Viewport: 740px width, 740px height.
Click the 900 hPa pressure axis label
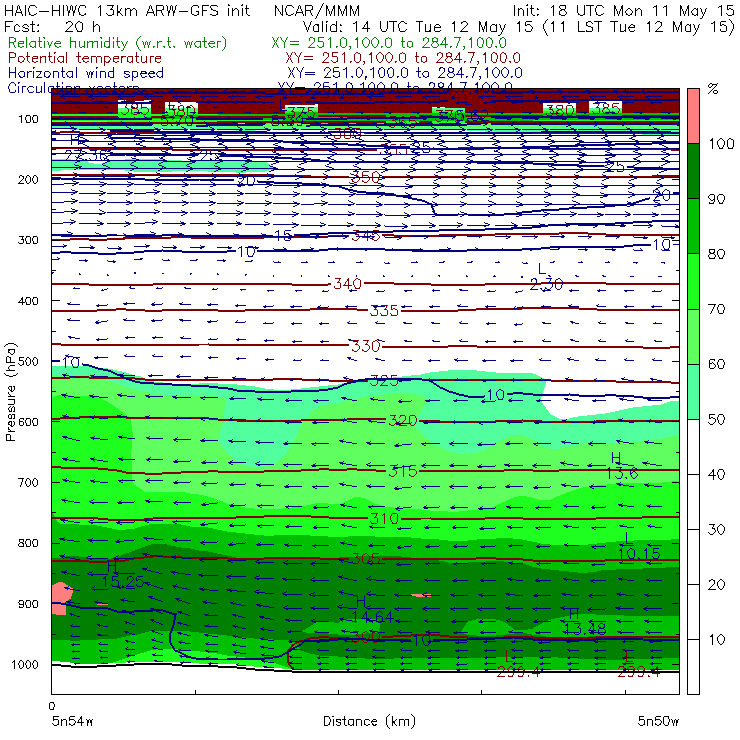[x=28, y=604]
